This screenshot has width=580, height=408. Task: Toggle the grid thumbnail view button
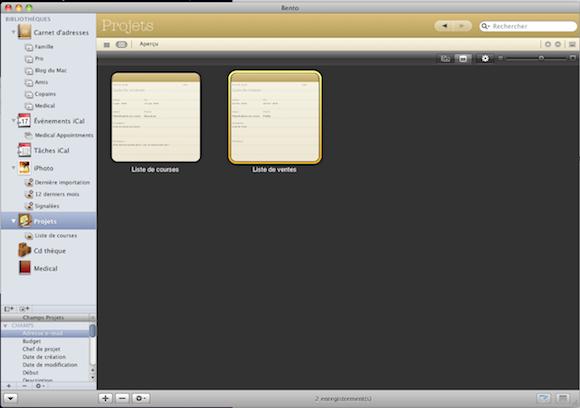463,58
